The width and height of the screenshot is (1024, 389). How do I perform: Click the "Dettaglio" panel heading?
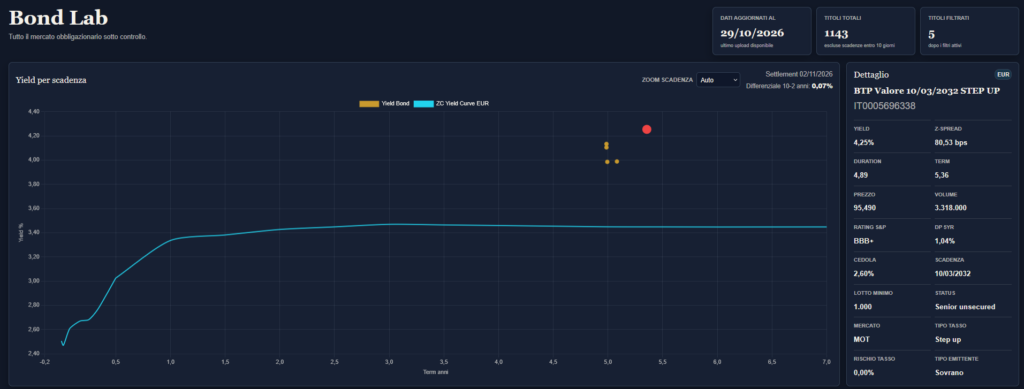click(x=871, y=75)
